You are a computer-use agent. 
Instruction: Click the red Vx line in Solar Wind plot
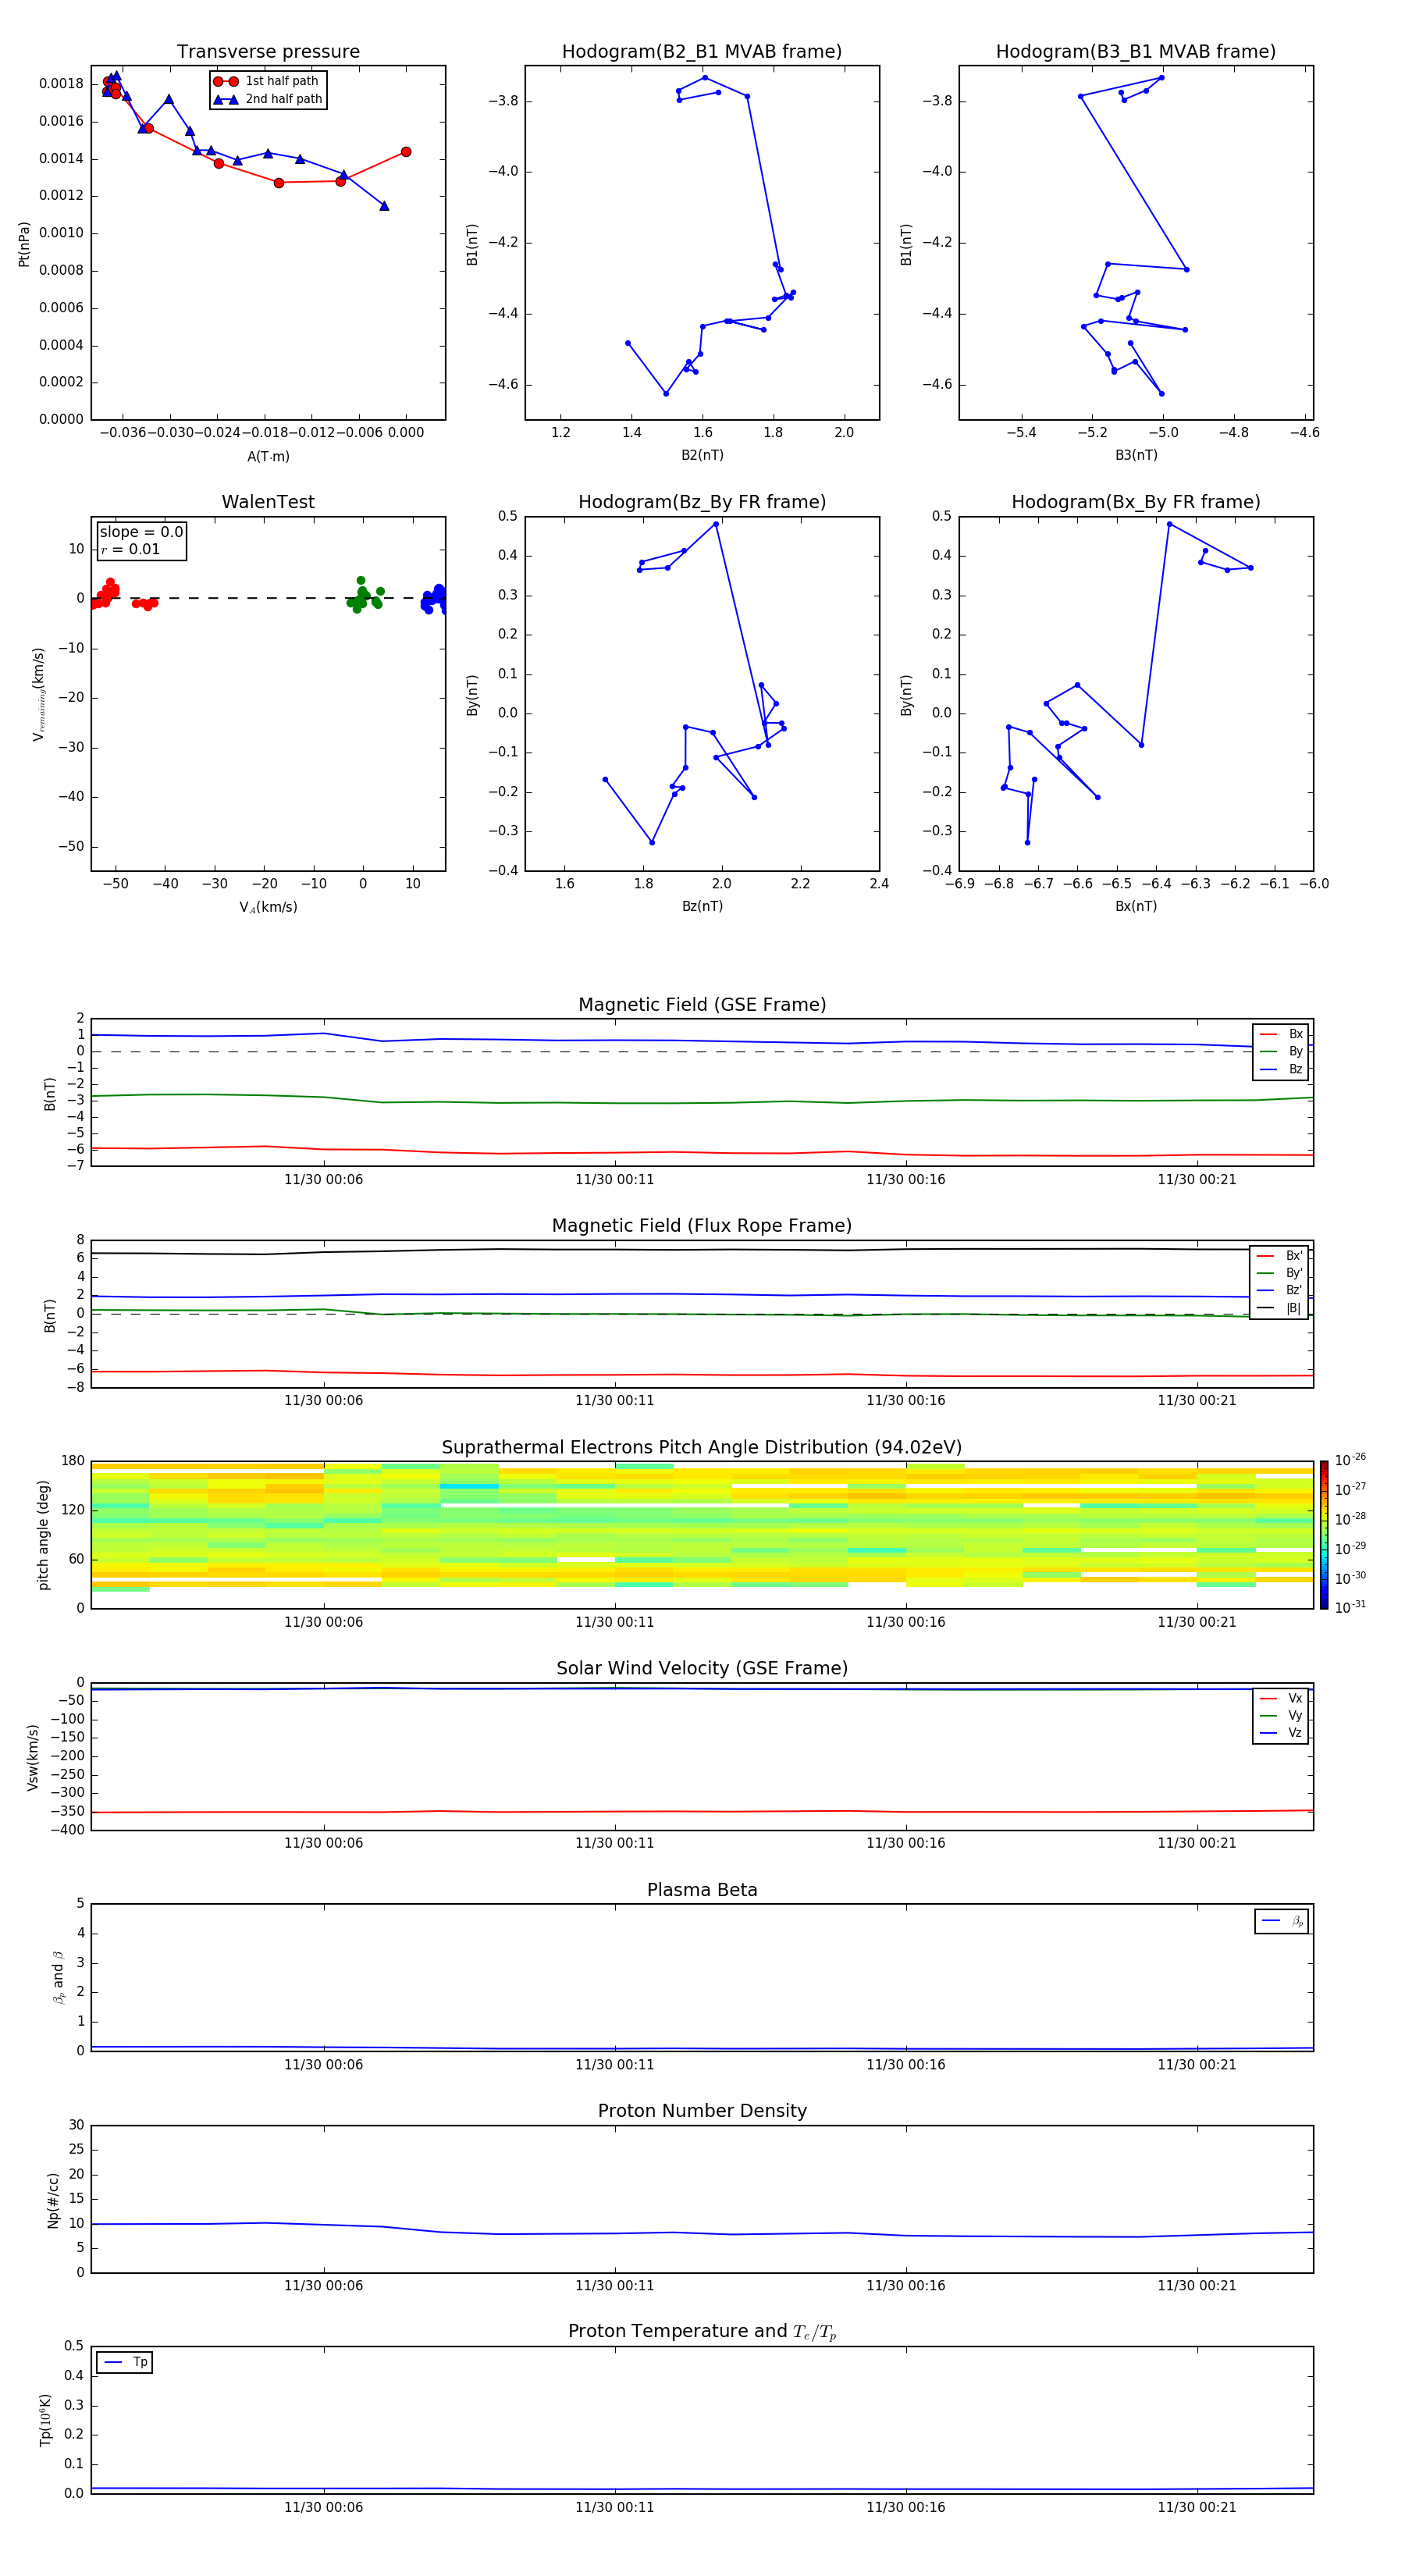(702, 1811)
